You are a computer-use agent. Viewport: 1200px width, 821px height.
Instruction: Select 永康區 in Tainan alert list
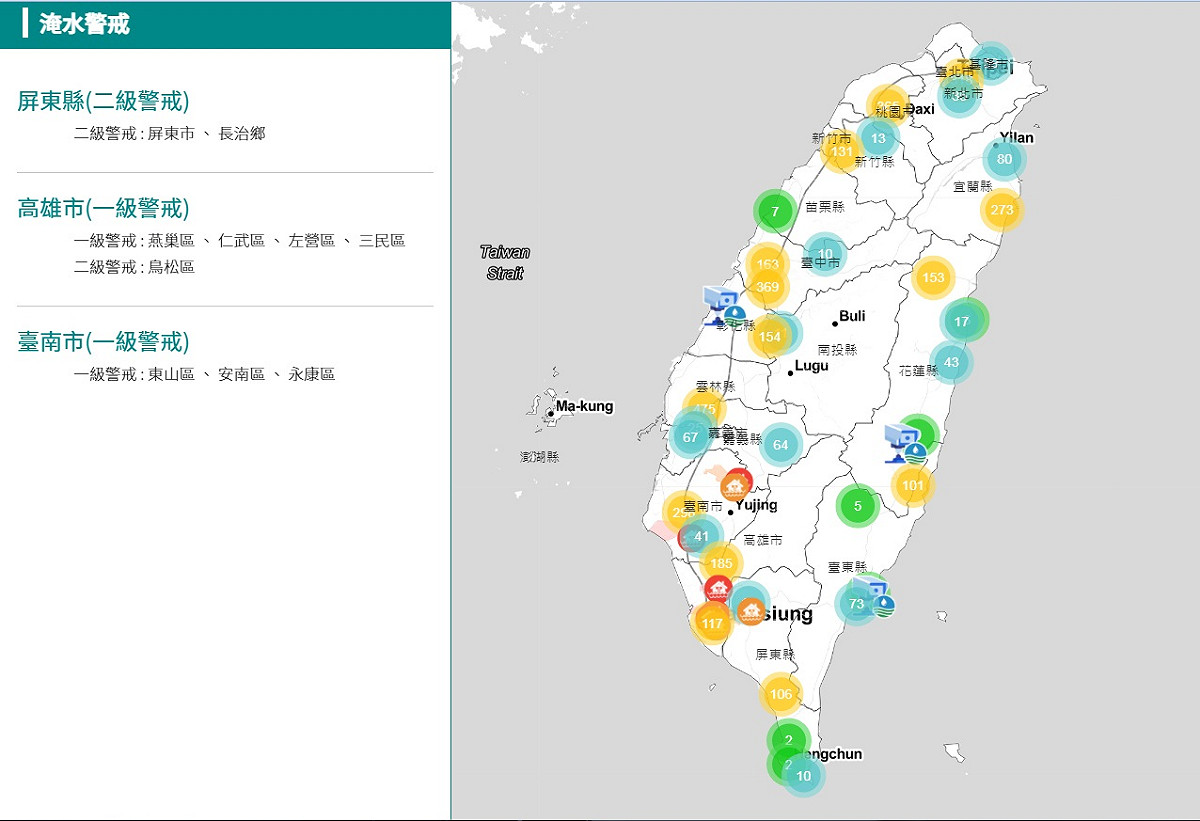[x=312, y=374]
